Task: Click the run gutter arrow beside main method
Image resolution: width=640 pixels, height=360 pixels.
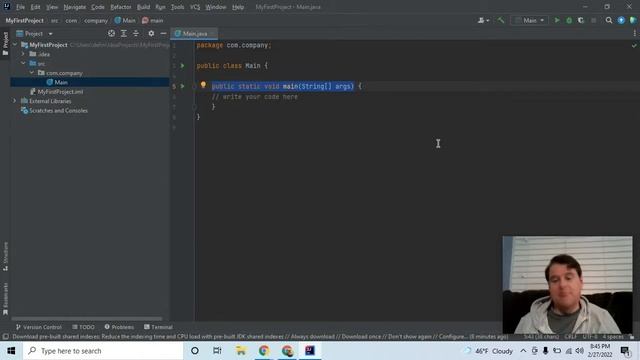Action: pyautogui.click(x=182, y=86)
